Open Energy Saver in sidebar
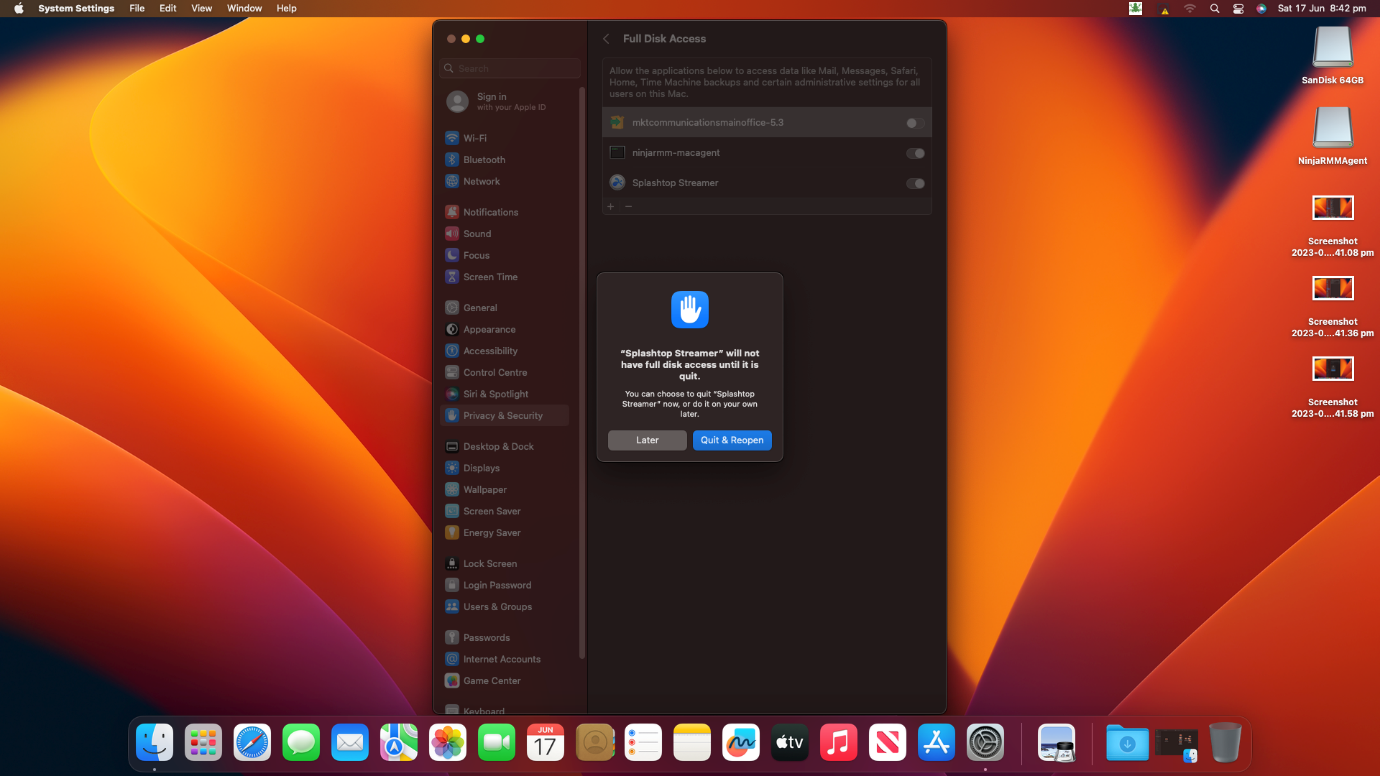The width and height of the screenshot is (1380, 776). [505, 533]
